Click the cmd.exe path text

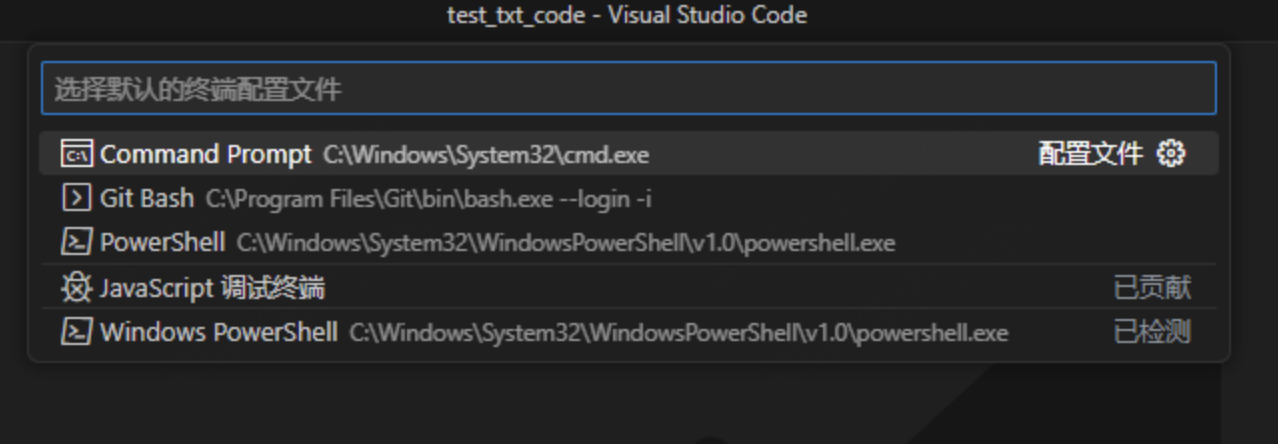486,155
